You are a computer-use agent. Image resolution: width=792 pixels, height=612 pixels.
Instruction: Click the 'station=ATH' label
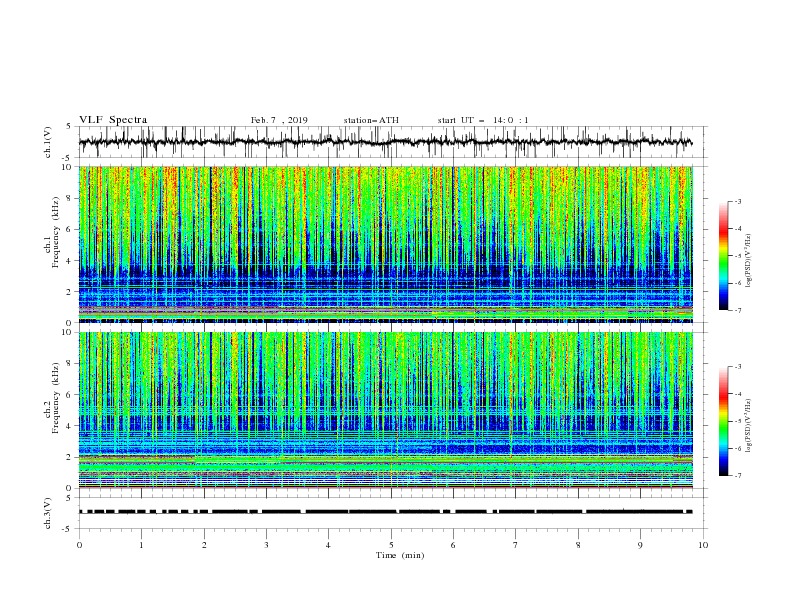(371, 120)
